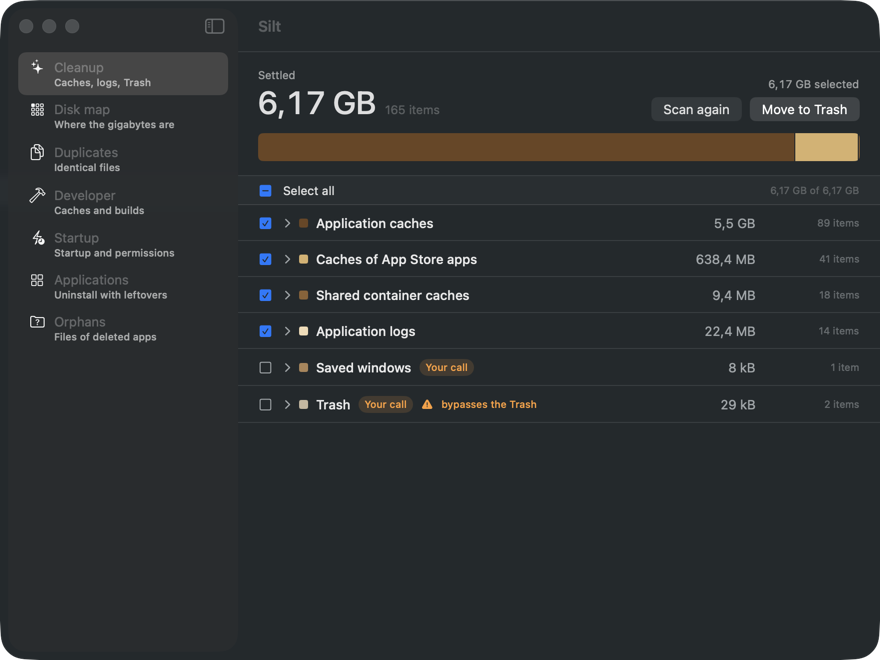The image size is (880, 660).
Task: Expand the Trash row chevron
Action: [x=287, y=405]
